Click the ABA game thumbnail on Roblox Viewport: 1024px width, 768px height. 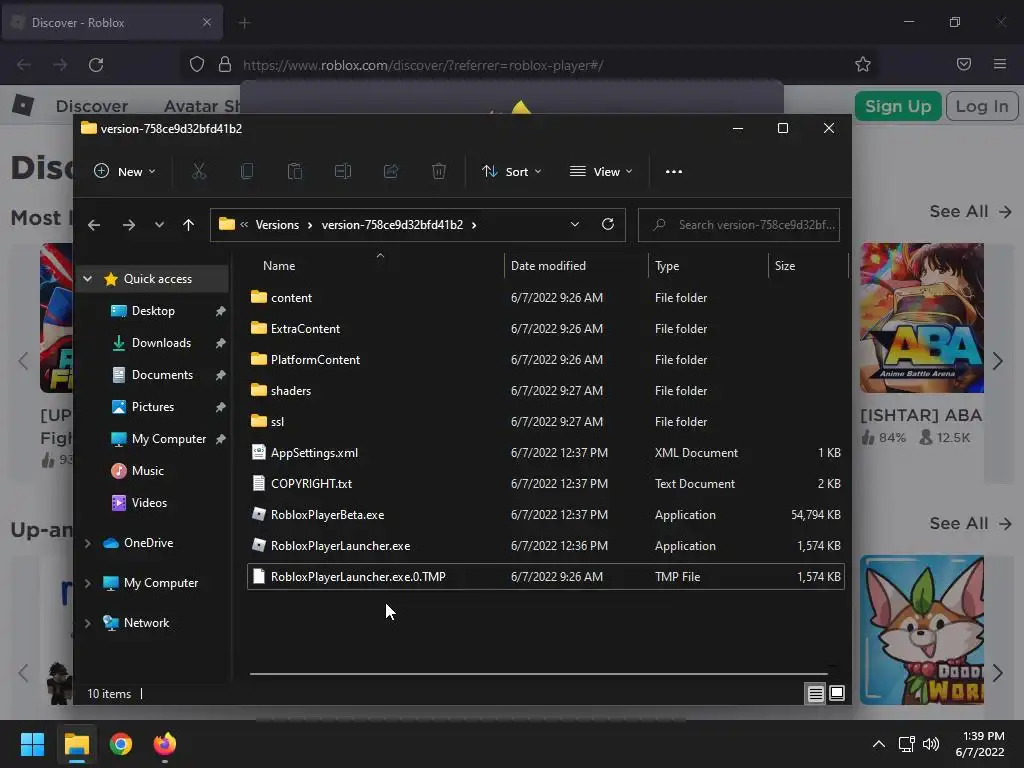point(921,318)
